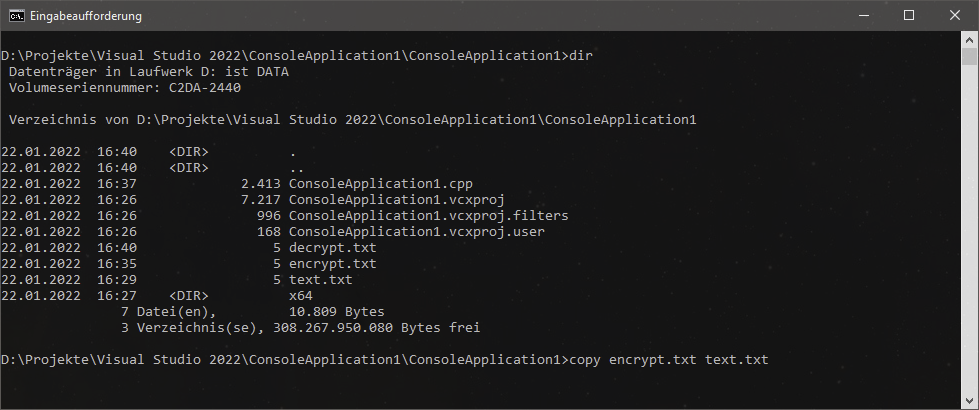979x410 pixels.
Task: Click the 5-byte text.txt listing row
Action: [320, 280]
